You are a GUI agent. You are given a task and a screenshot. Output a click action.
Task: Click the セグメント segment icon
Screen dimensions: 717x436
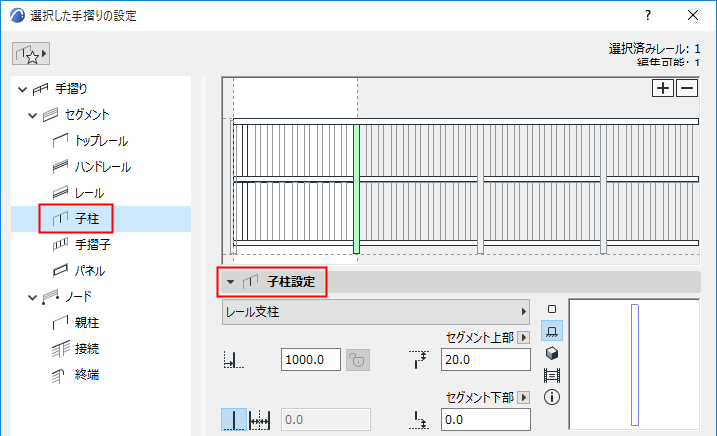coord(50,115)
